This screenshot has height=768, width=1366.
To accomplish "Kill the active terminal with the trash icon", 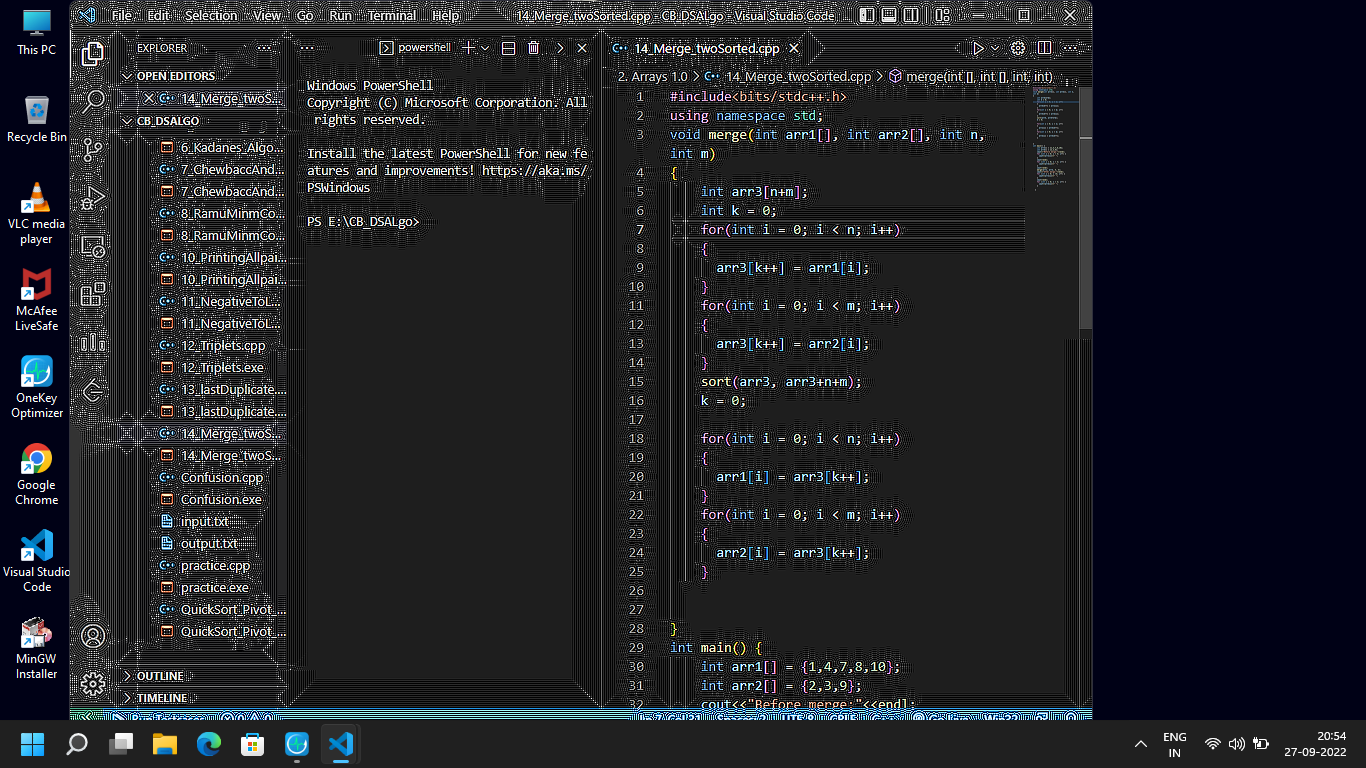I will click(534, 47).
